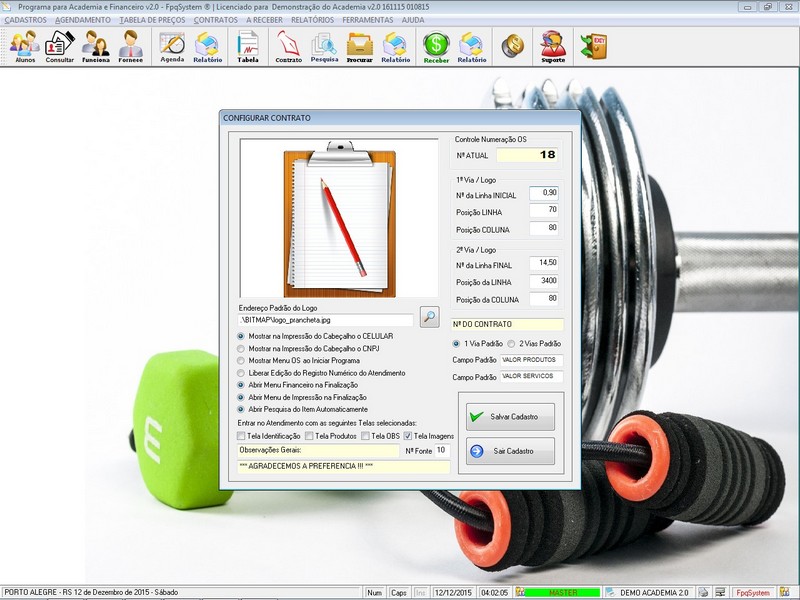Click the Procurar file box icon
Image resolution: width=800 pixels, height=600 pixels.
(360, 46)
